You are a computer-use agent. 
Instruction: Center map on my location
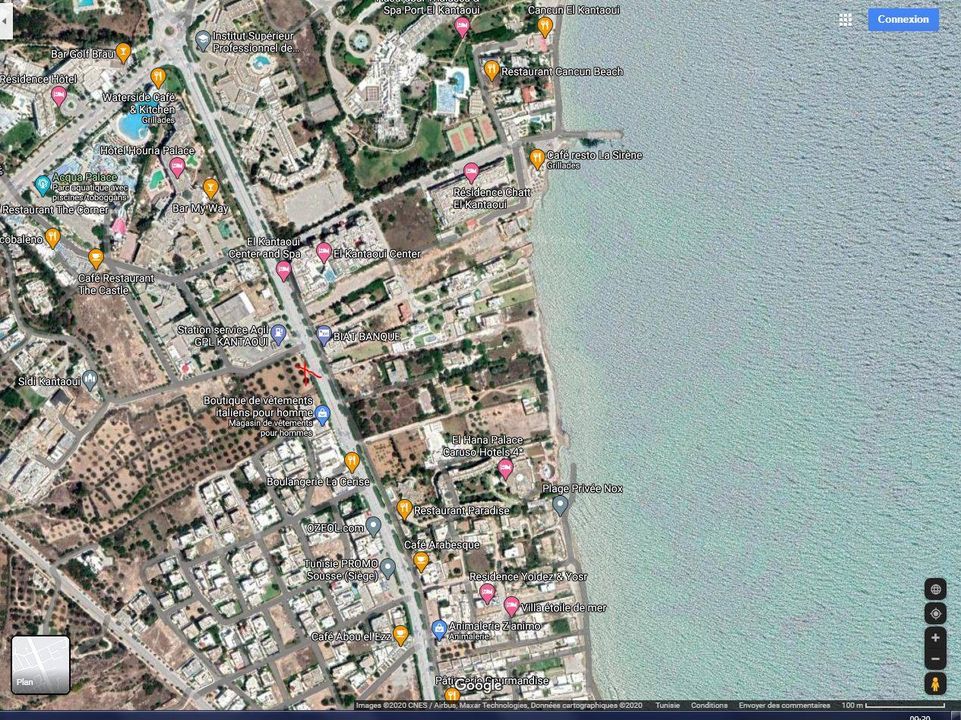point(935,614)
